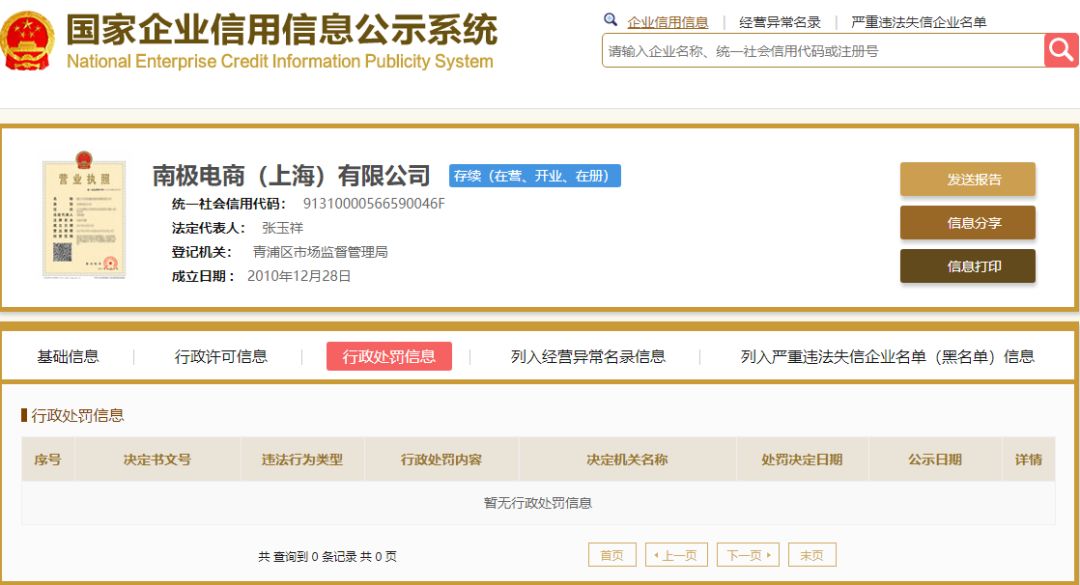Focus the enterprise name search field

[823, 51]
